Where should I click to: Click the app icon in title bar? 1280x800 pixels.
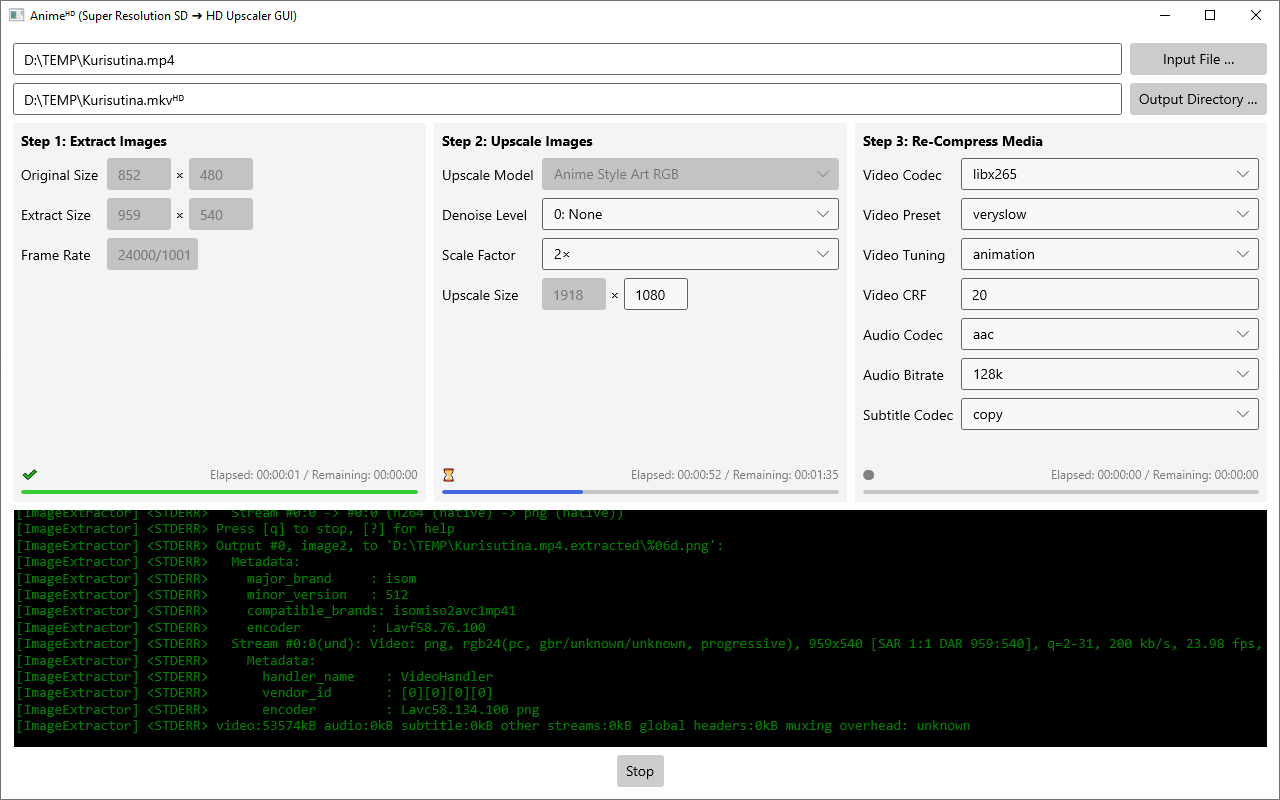pos(16,15)
